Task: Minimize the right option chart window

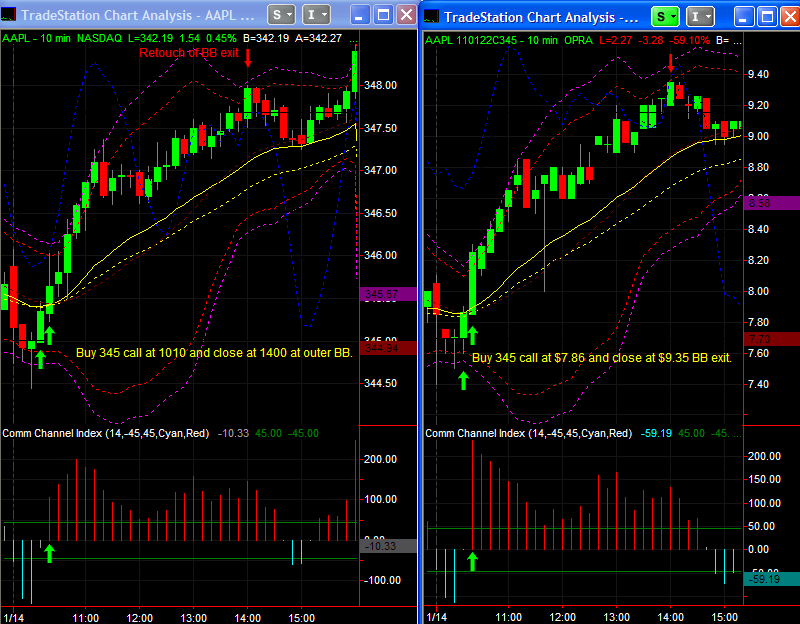Action: (743, 17)
